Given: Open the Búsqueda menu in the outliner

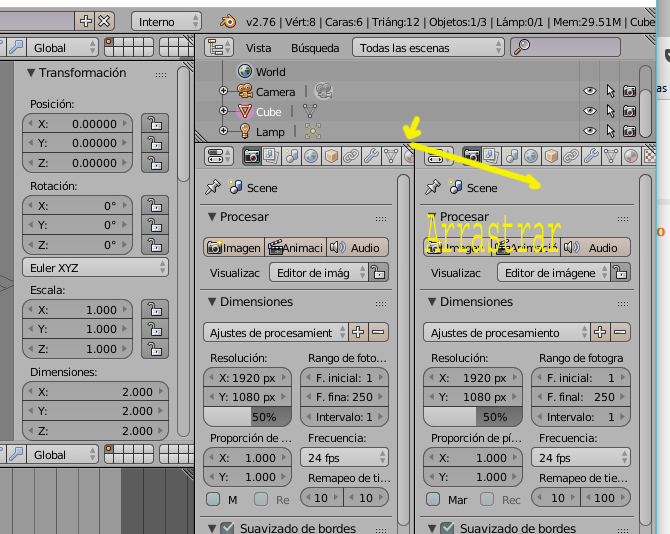Looking at the screenshot, I should coord(315,48).
